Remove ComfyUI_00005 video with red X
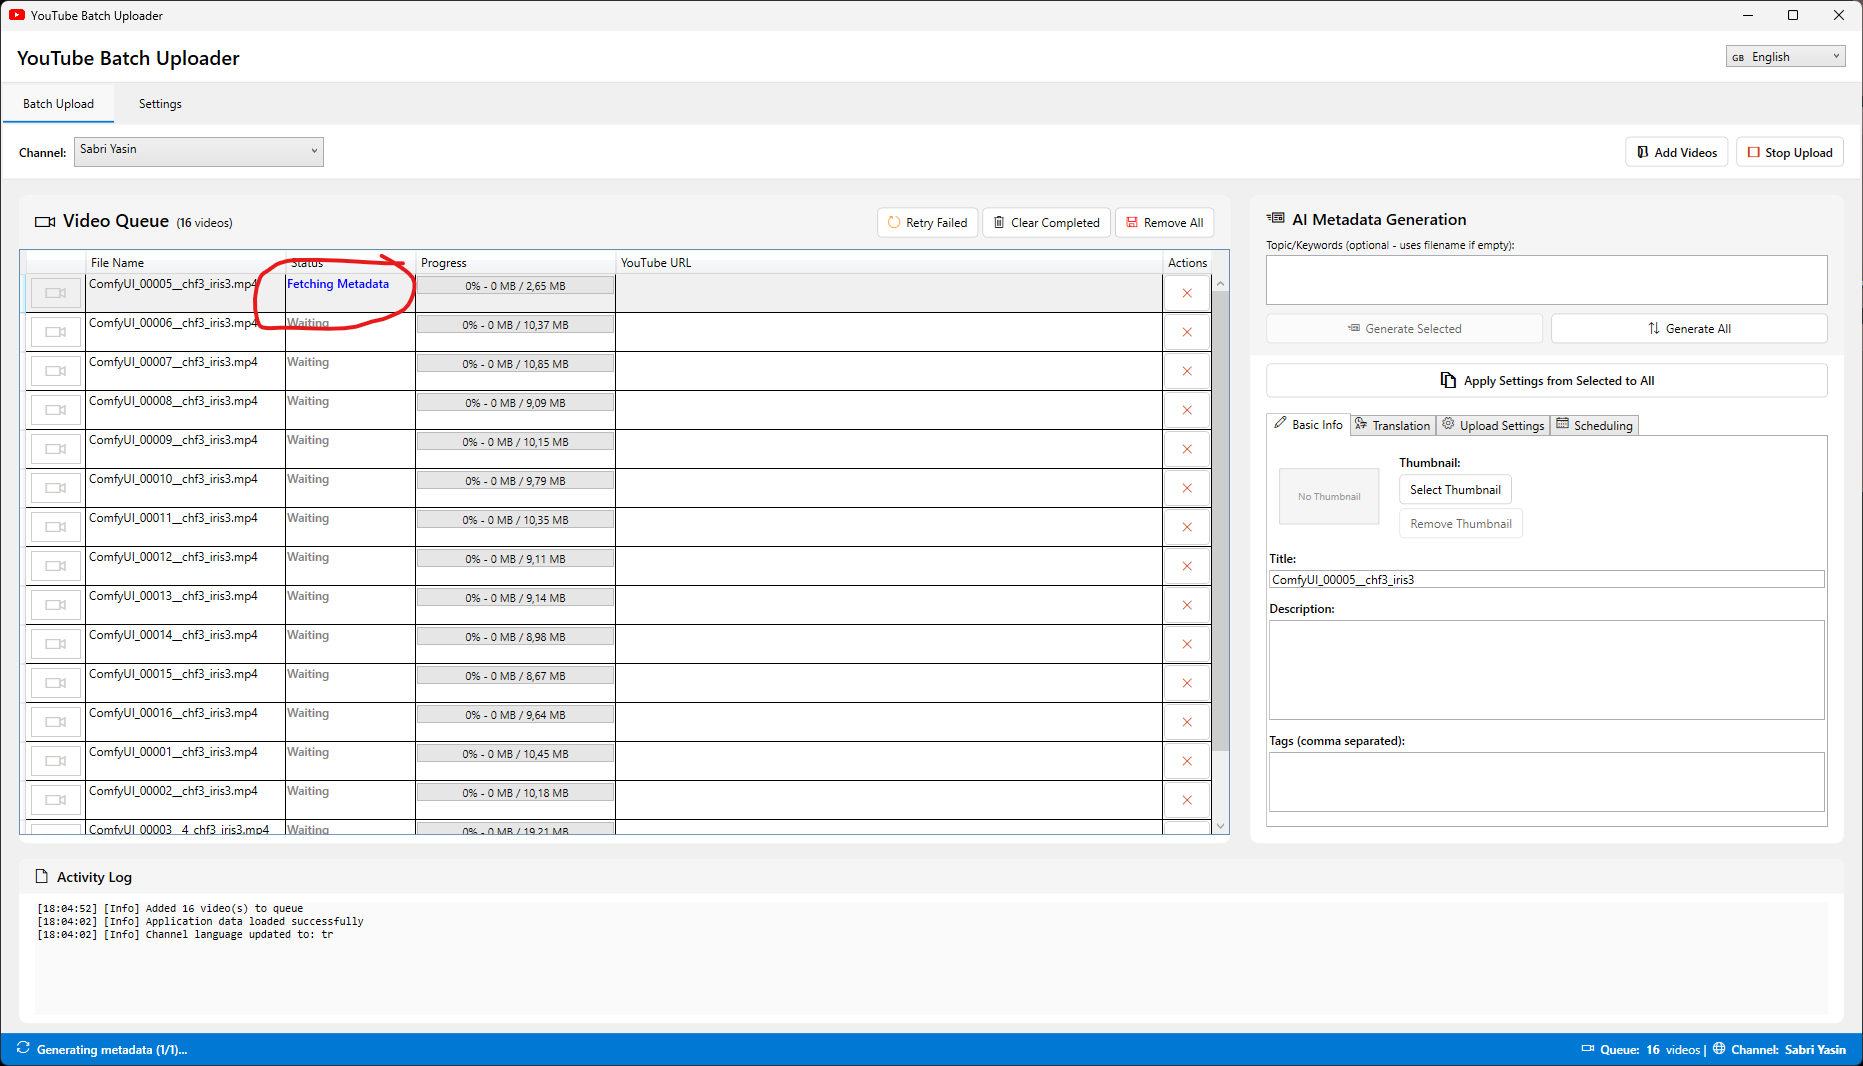1863x1066 pixels. (1187, 293)
